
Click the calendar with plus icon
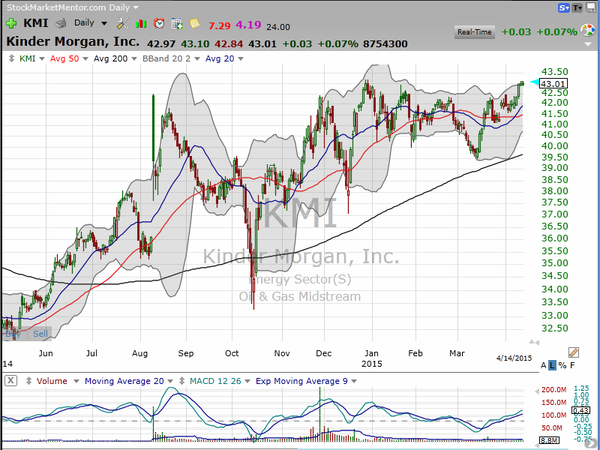177,24
